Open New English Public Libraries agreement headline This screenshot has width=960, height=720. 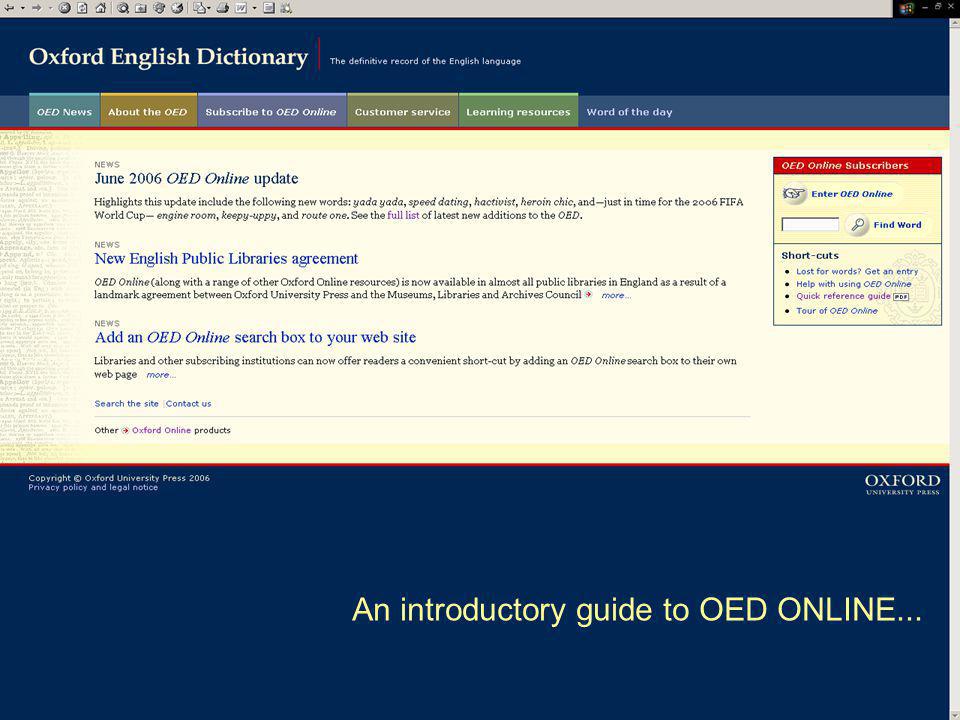pos(226,258)
